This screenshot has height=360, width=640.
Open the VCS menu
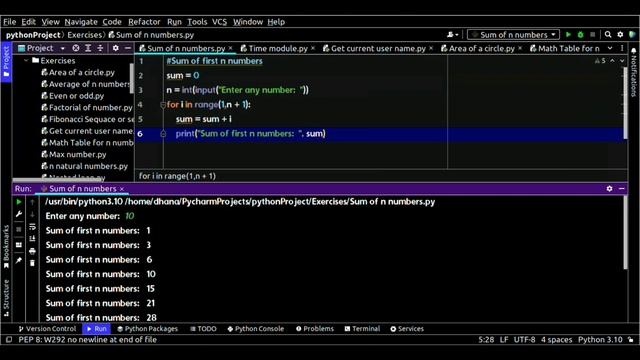(x=219, y=22)
